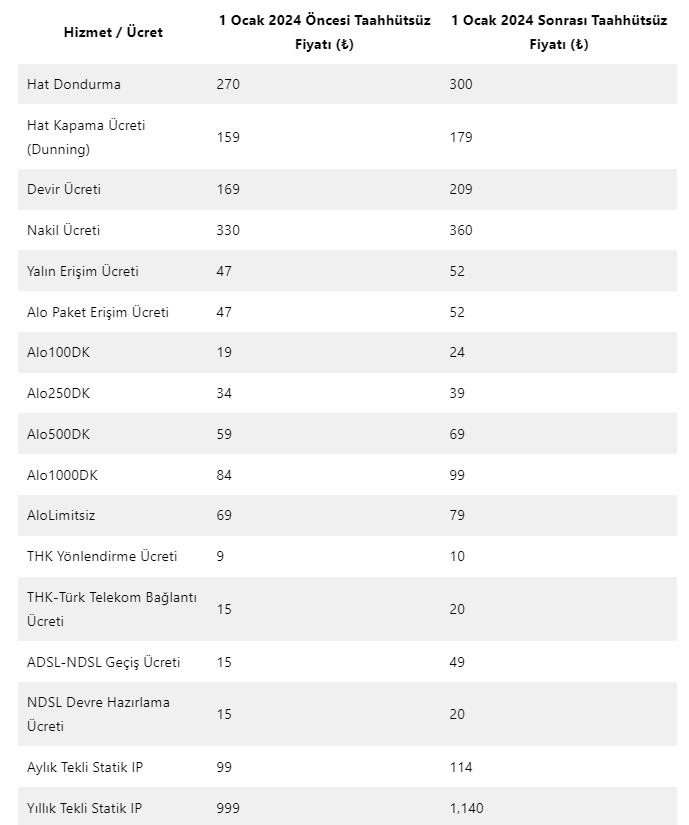The image size is (689, 825).
Task: Click the Alo250DK new price 39
Action: click(457, 393)
